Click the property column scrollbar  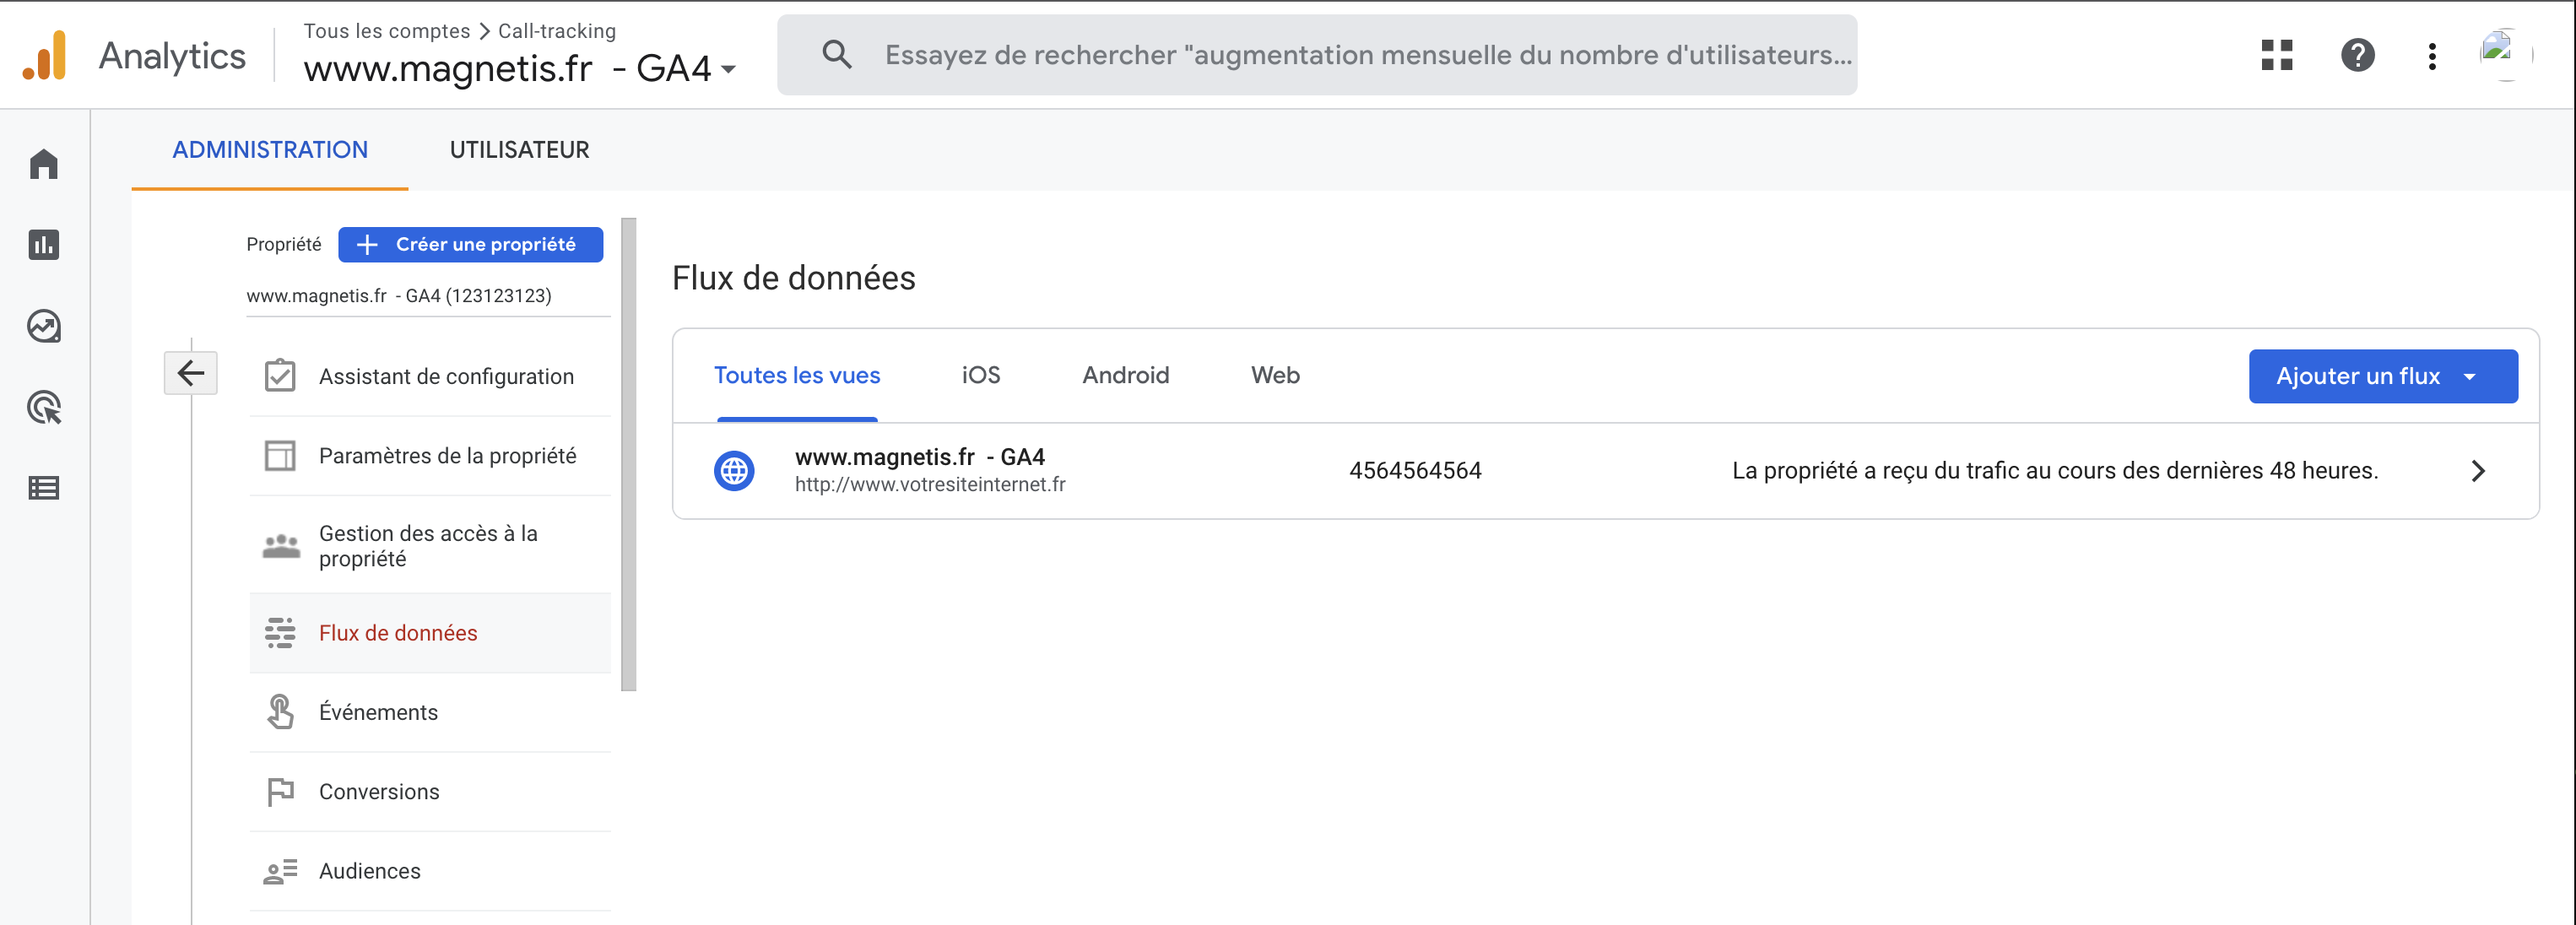pyautogui.click(x=628, y=454)
